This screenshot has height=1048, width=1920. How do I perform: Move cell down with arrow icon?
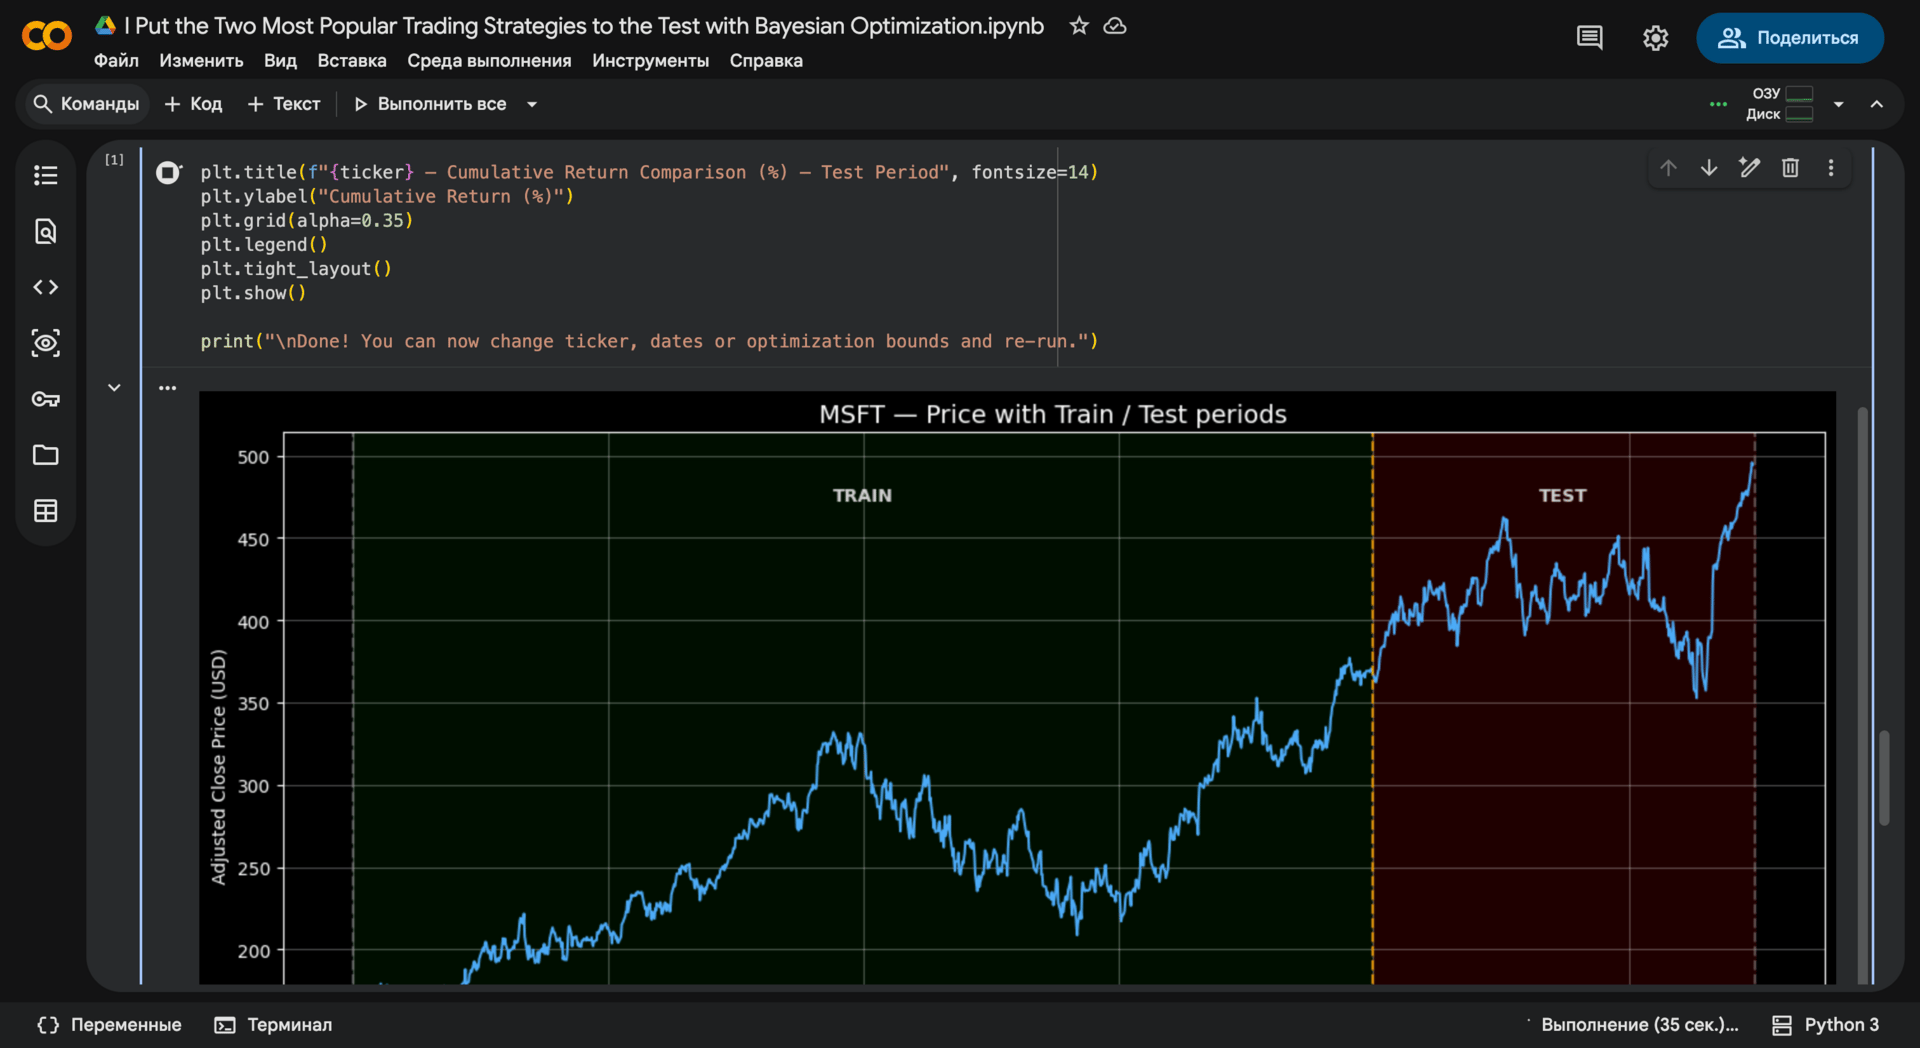coord(1709,168)
